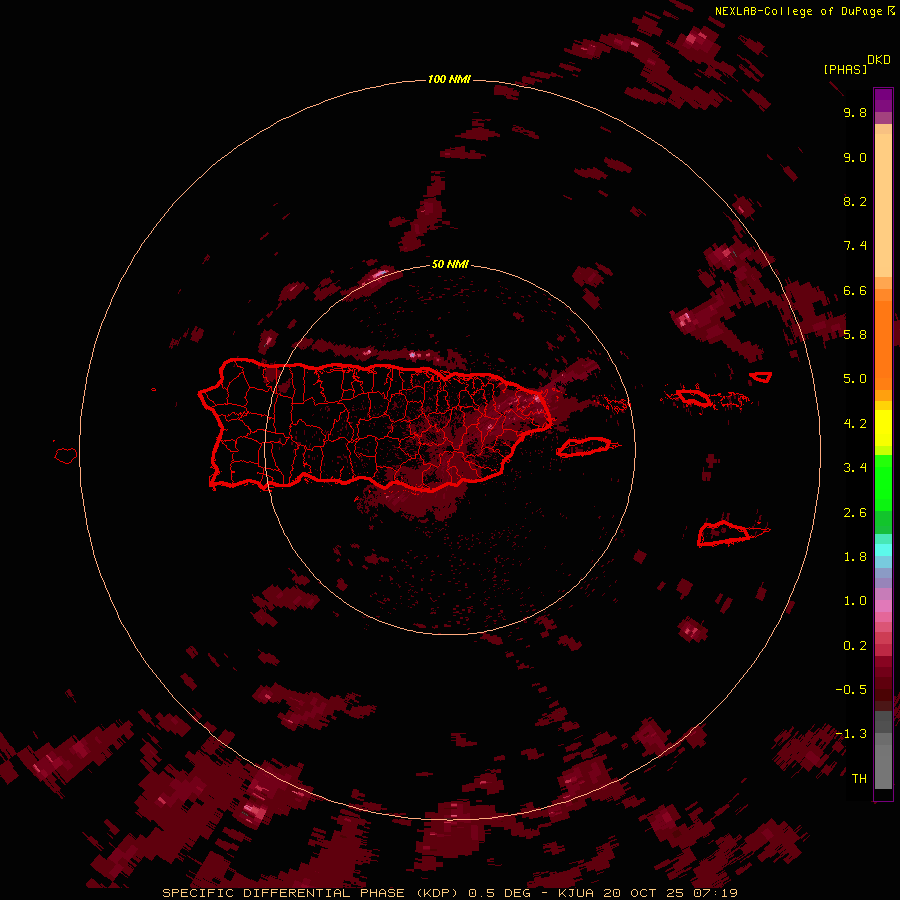
Task: Click the 07:19 timestamp in caption
Action: tap(714, 893)
